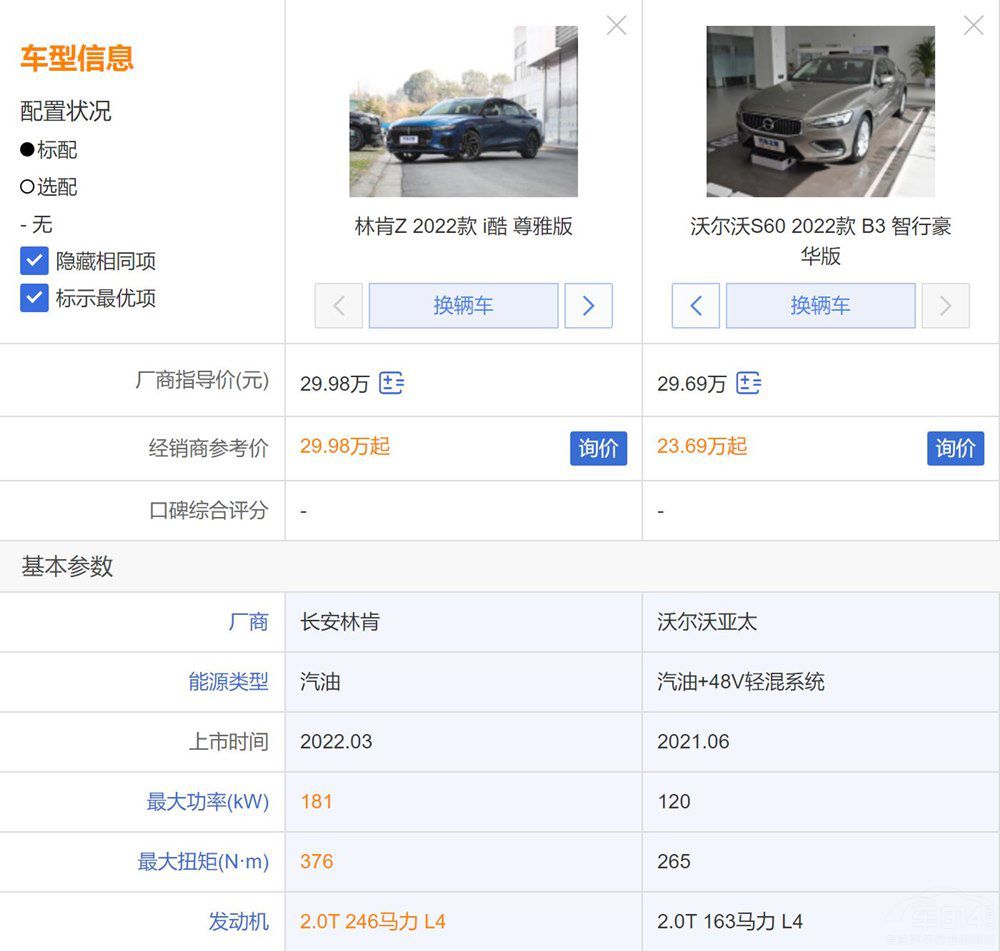Viewport: 1000px width, 951px height.
Task: Click right arrow to view next Lincoln trim
Action: tap(588, 306)
